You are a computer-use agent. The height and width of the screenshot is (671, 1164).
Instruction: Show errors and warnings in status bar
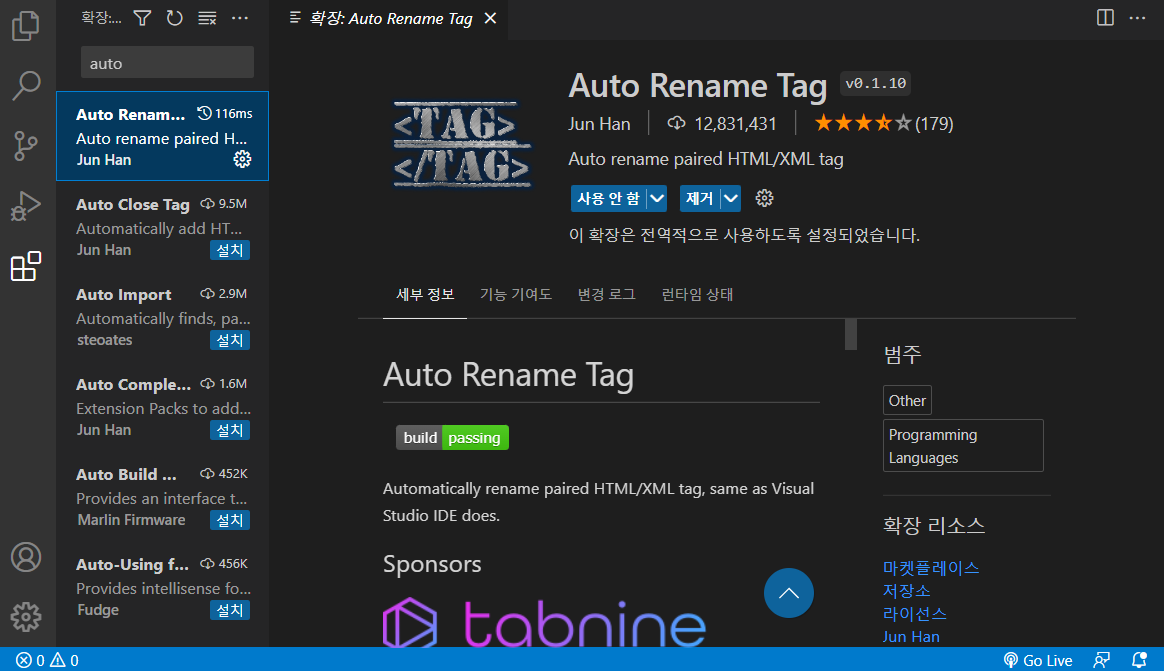pos(48,660)
